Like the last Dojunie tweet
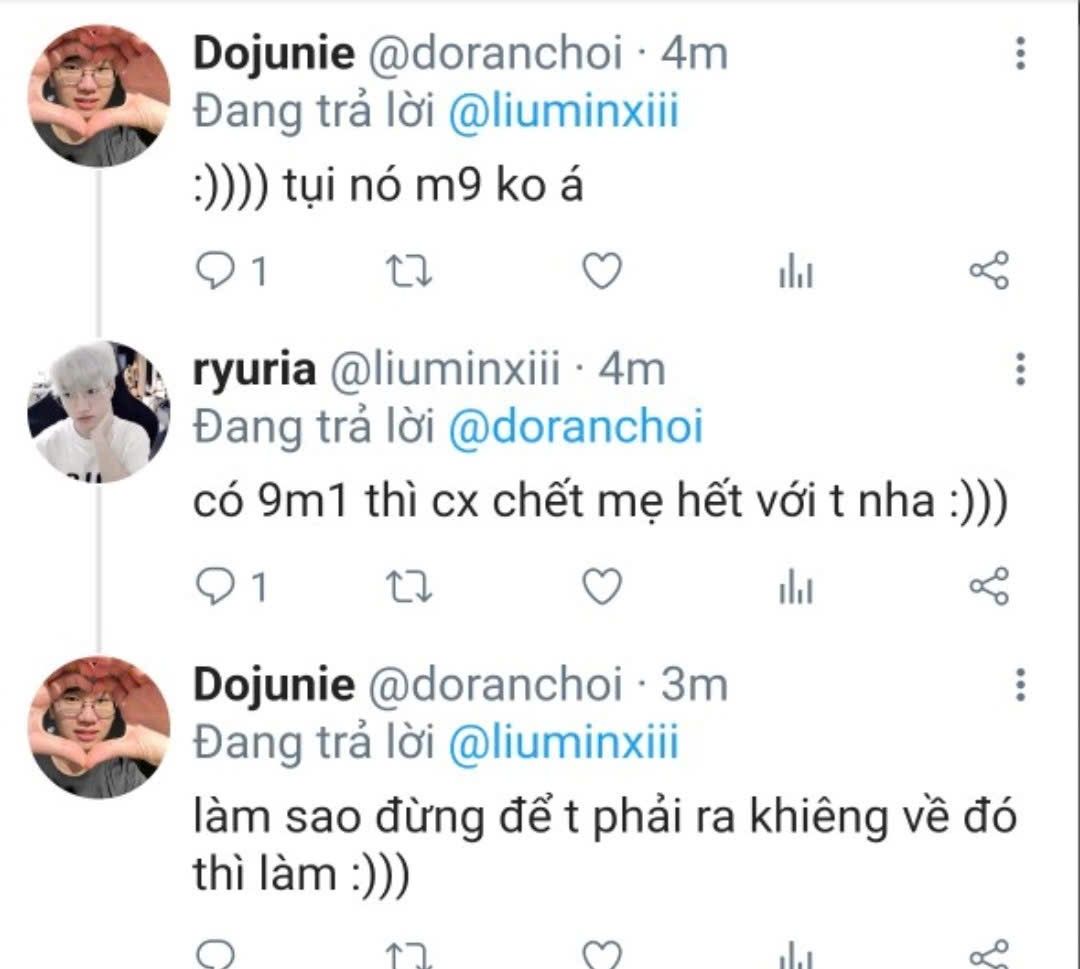The image size is (1080, 969). [x=602, y=954]
